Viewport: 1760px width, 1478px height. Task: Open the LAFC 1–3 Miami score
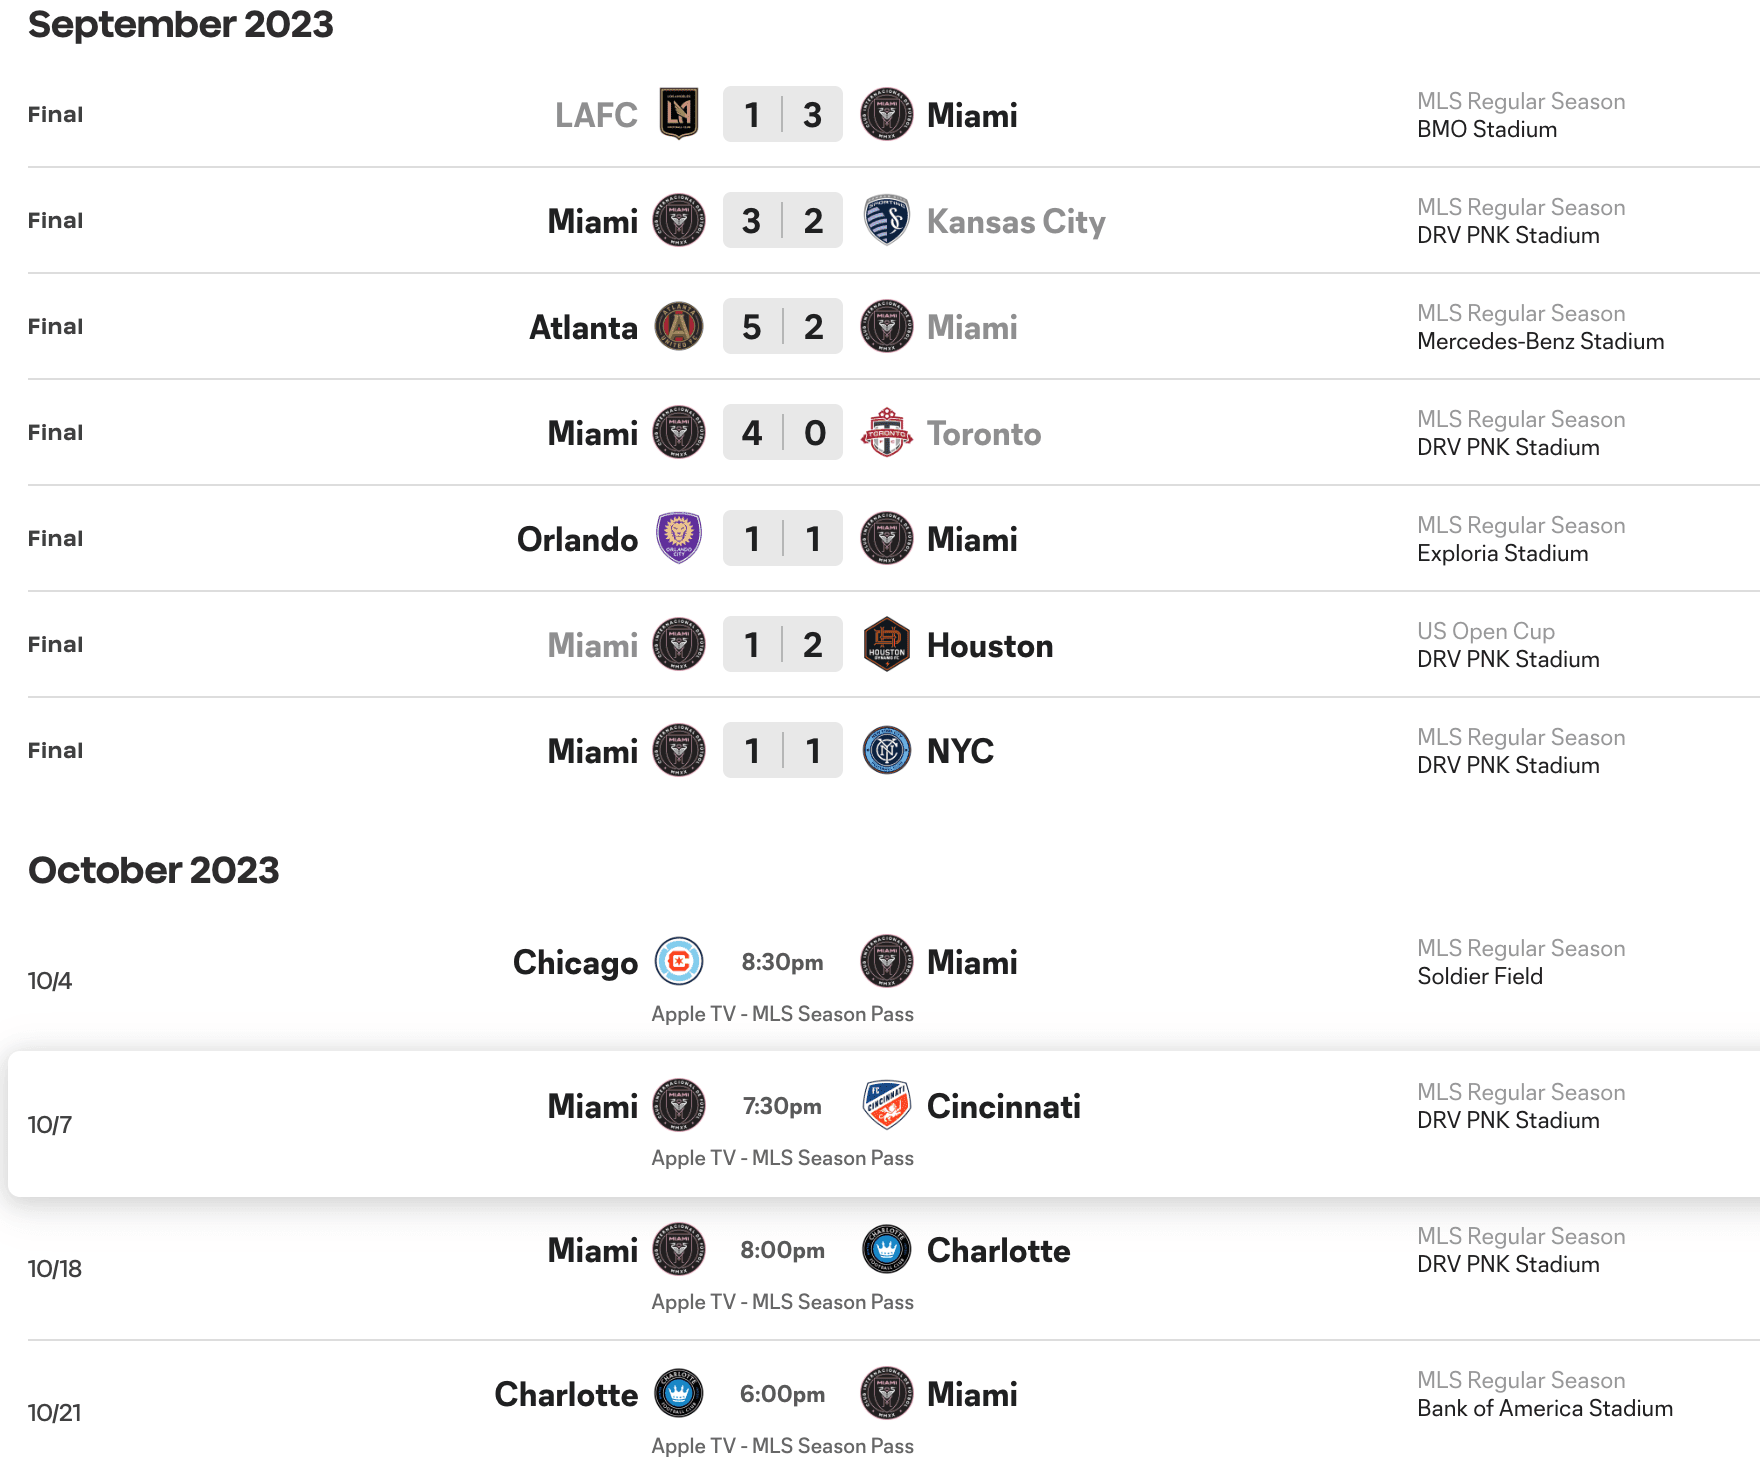pyautogui.click(x=782, y=114)
